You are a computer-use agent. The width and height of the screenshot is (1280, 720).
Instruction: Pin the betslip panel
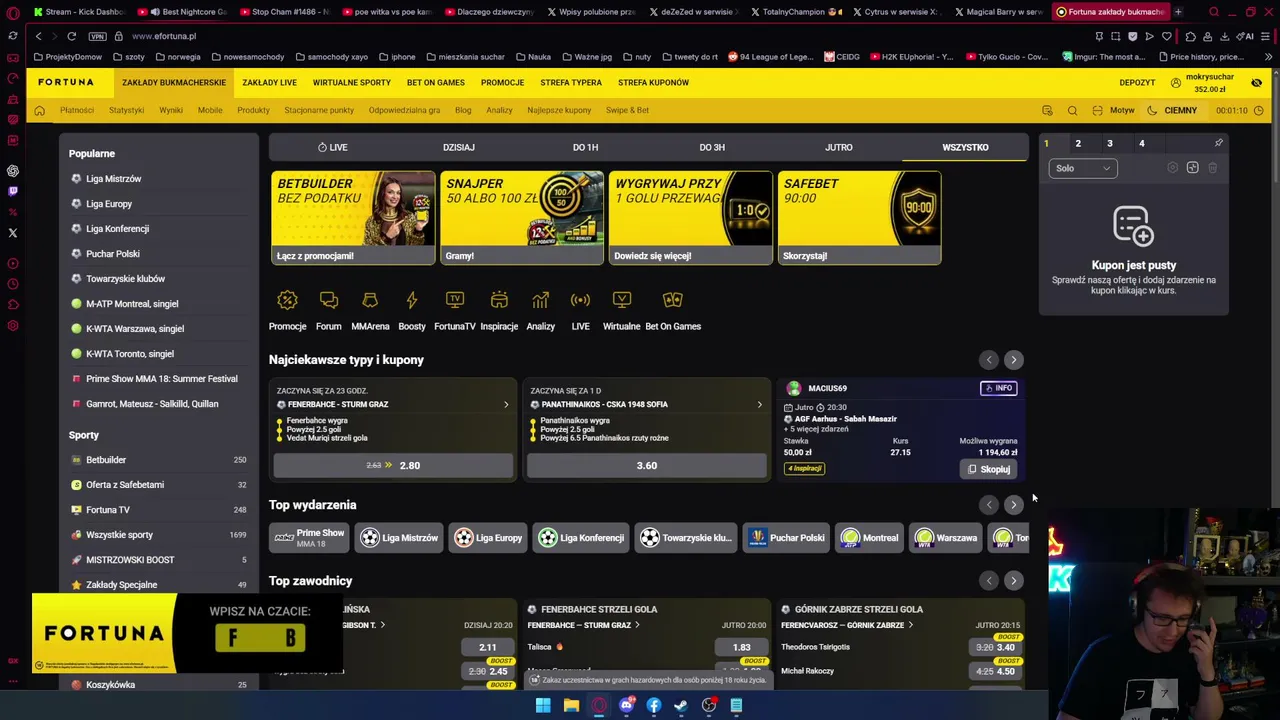coord(1218,143)
